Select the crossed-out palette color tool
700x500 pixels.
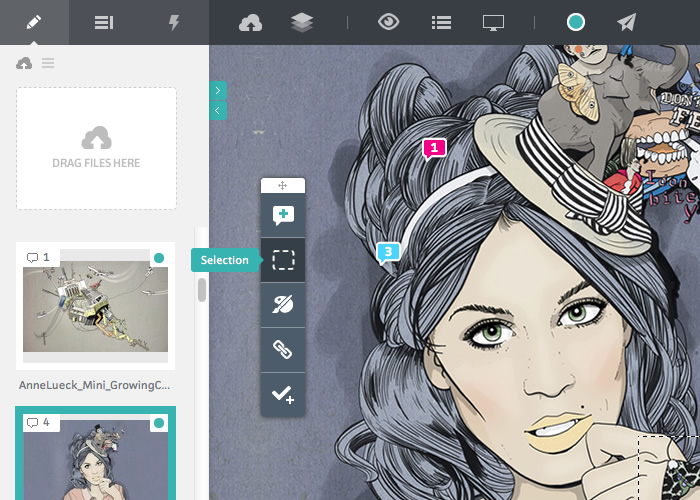coord(283,304)
